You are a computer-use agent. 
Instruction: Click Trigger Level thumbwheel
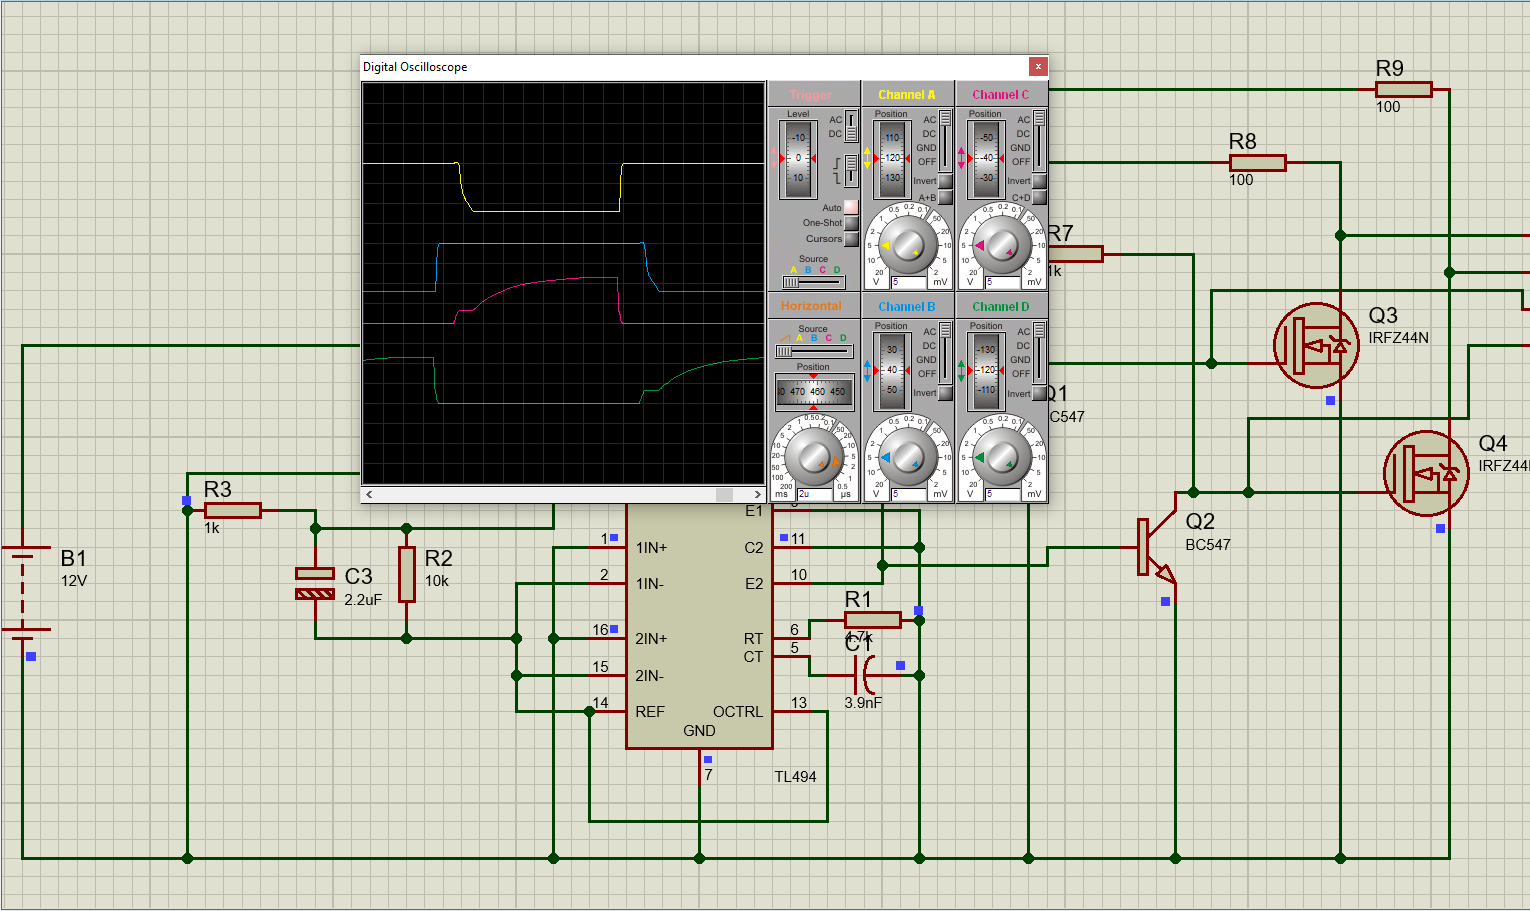[798, 158]
